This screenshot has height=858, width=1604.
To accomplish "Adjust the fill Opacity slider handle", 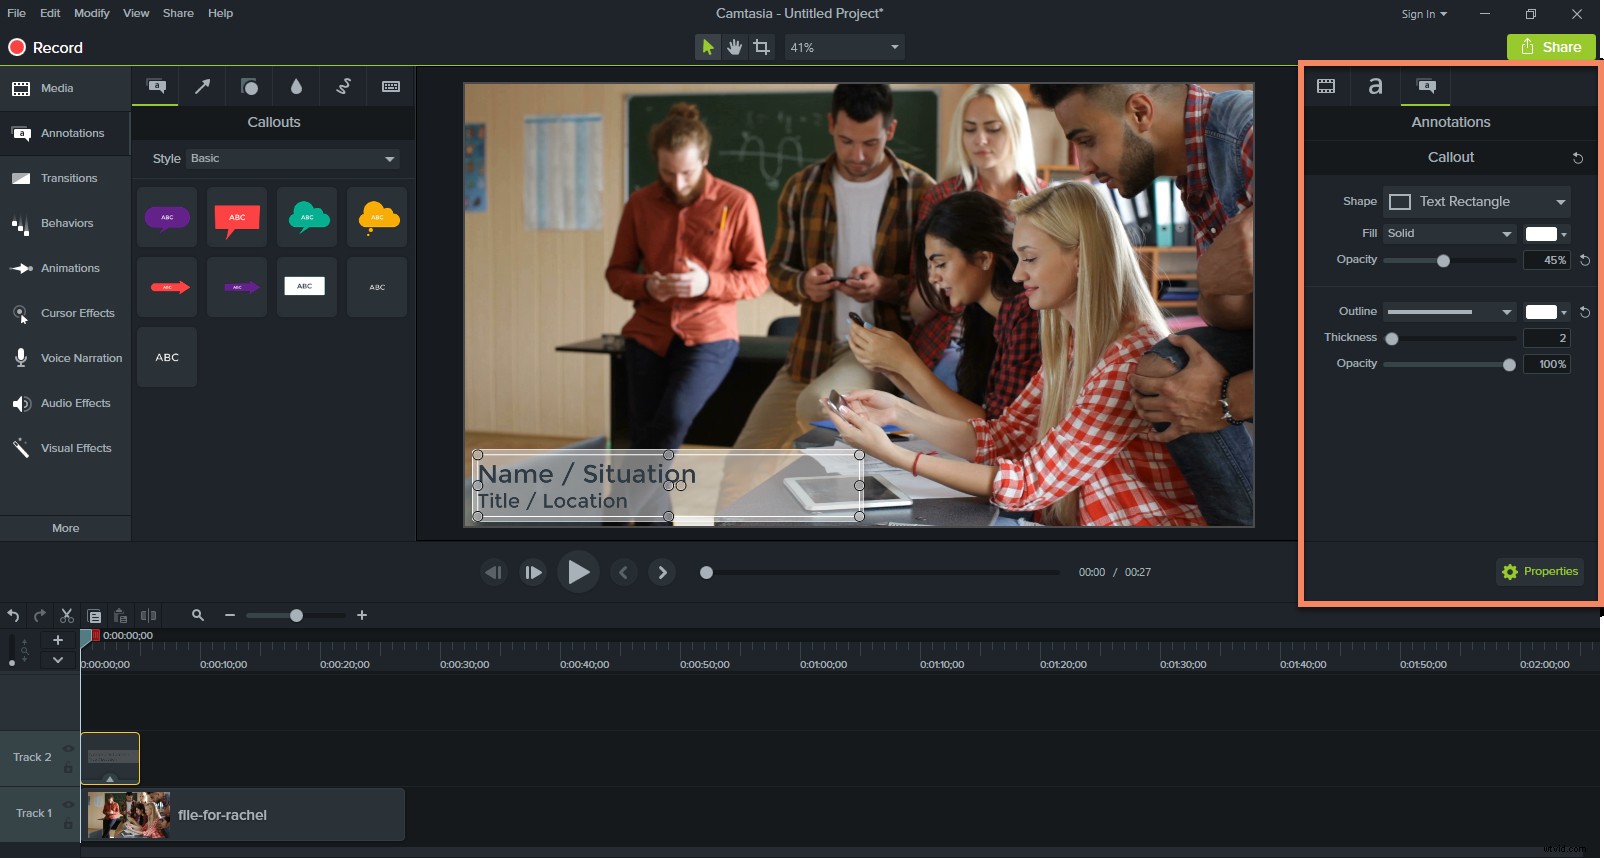I will click(1443, 261).
